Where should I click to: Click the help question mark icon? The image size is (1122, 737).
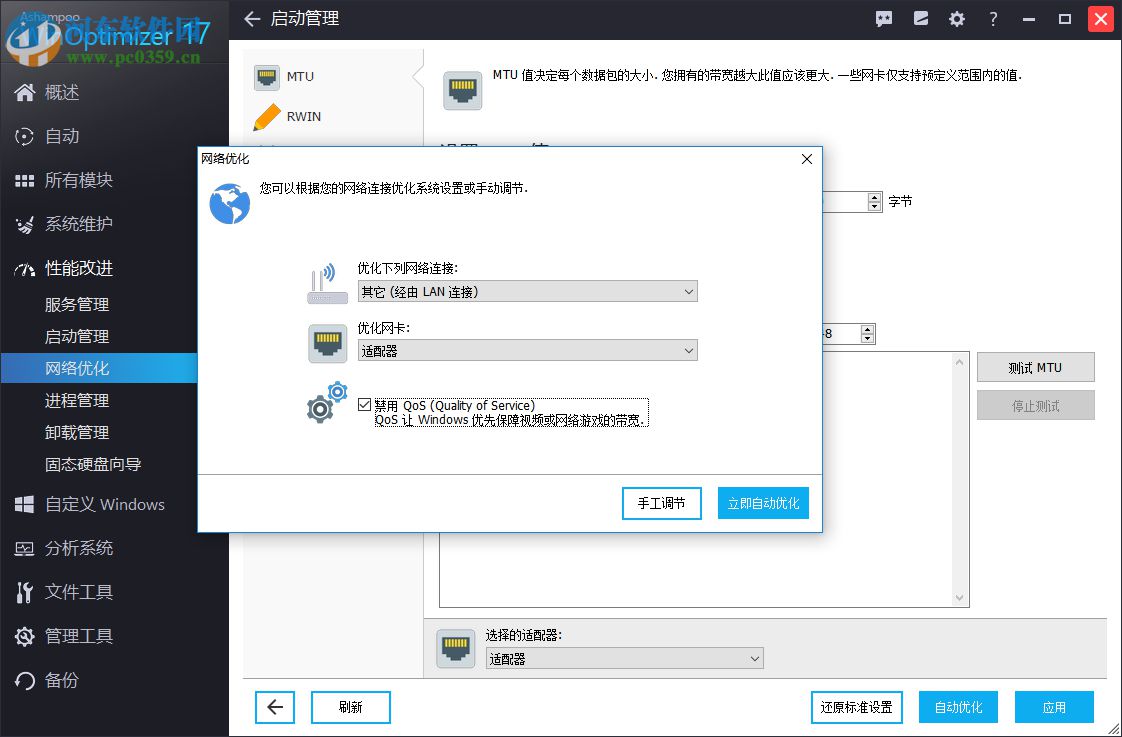click(993, 18)
